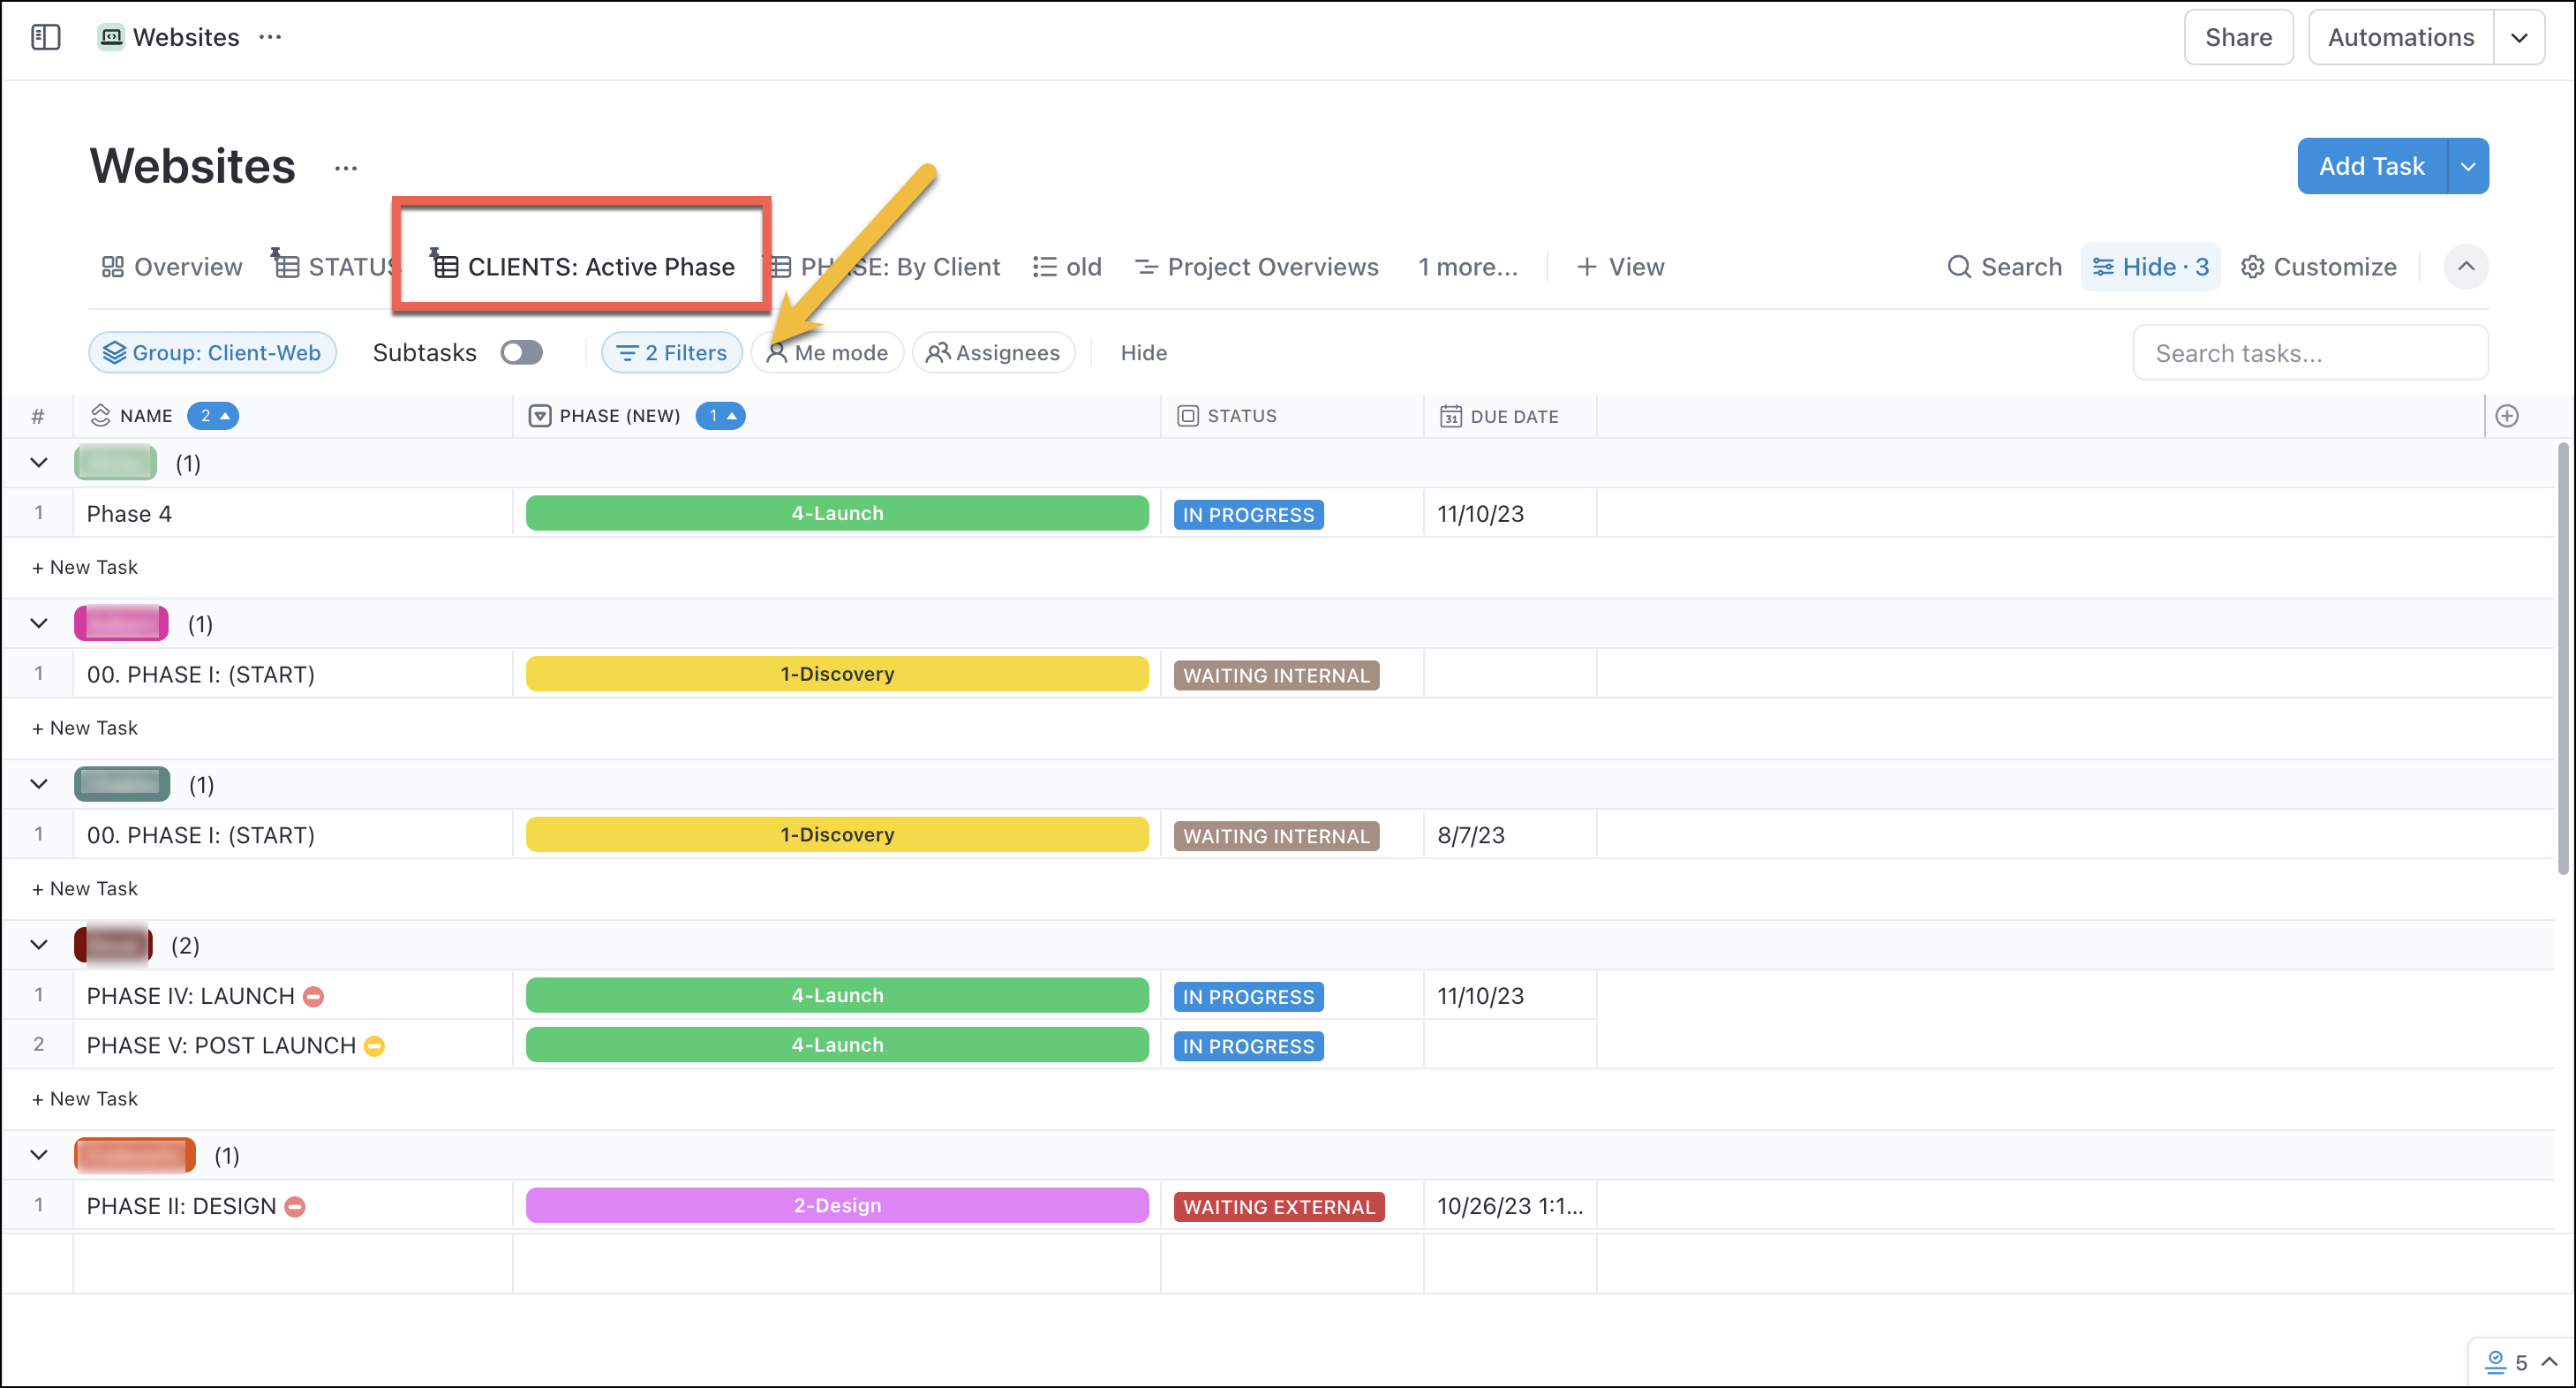Screen dimensions: 2576x1388
Task: Open the 2 Filters button
Action: pyautogui.click(x=671, y=353)
